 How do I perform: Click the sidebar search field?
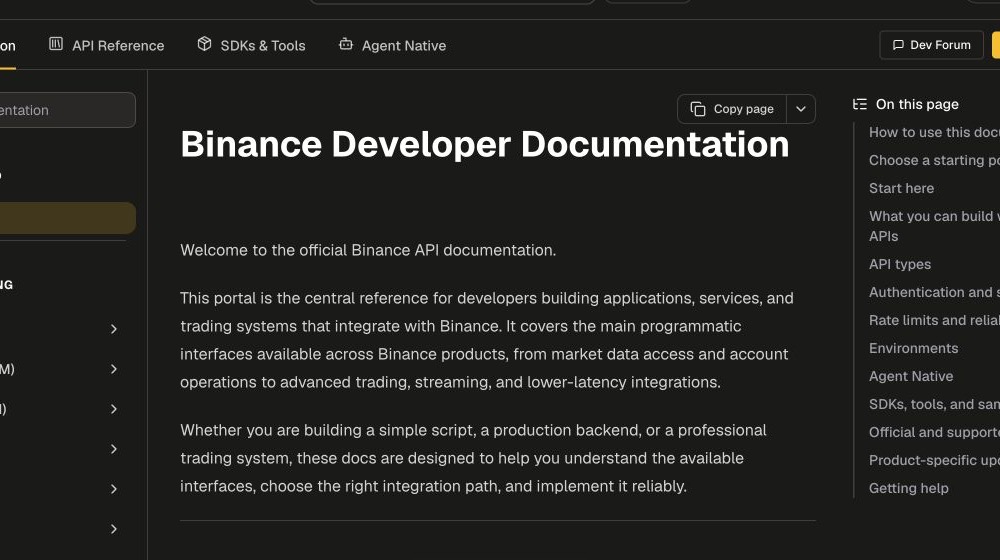coord(68,110)
